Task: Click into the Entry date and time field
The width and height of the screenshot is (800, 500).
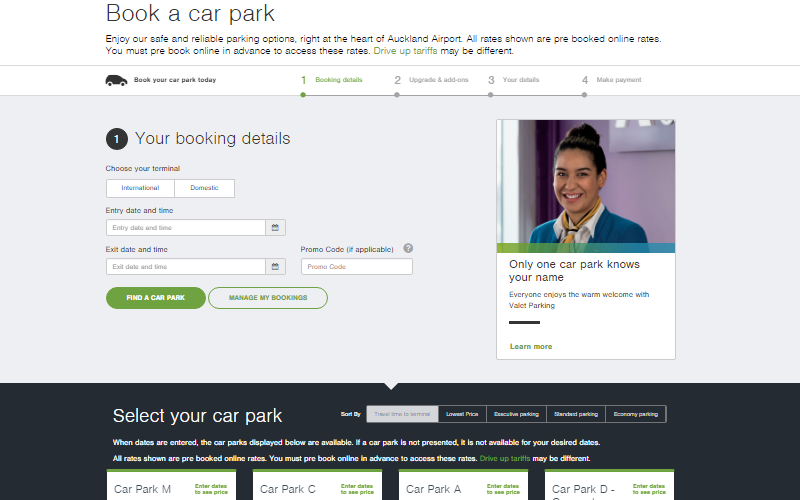Action: click(x=185, y=228)
